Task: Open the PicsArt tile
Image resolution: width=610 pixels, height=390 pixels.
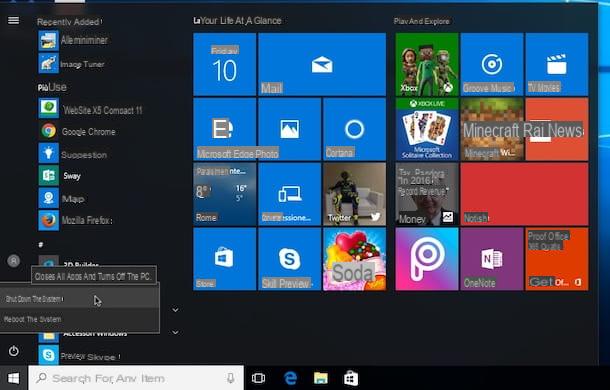Action: [x=427, y=259]
